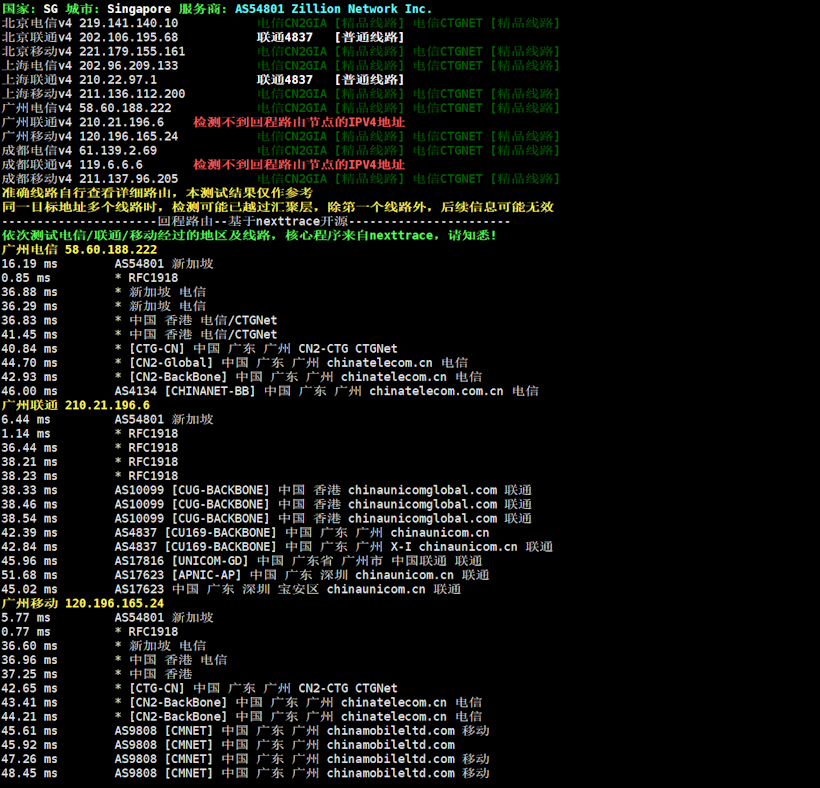Click the 51.68 ms latency value
Viewport: 820px width, 788px height.
pos(29,575)
